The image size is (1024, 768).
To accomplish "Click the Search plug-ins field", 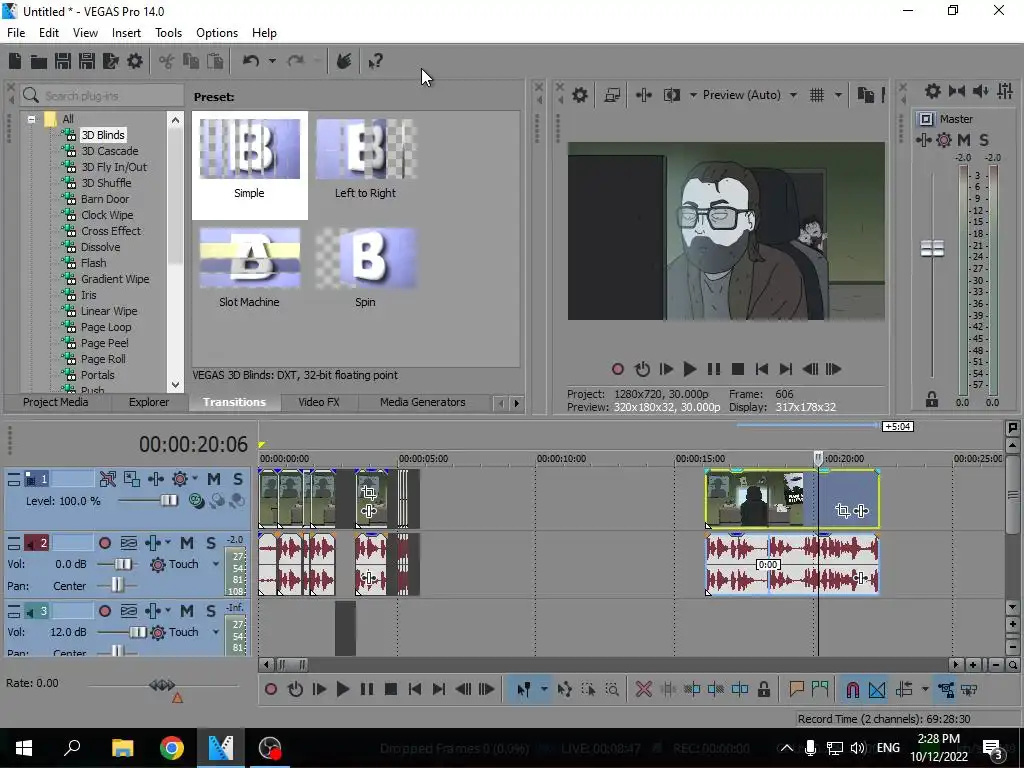I will coord(102,96).
